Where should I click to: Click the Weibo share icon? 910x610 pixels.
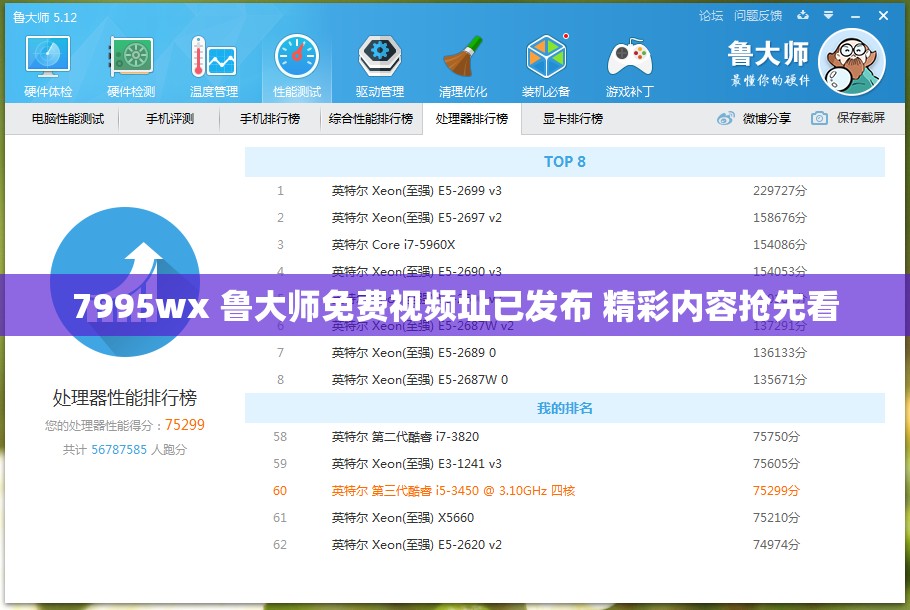click(725, 118)
